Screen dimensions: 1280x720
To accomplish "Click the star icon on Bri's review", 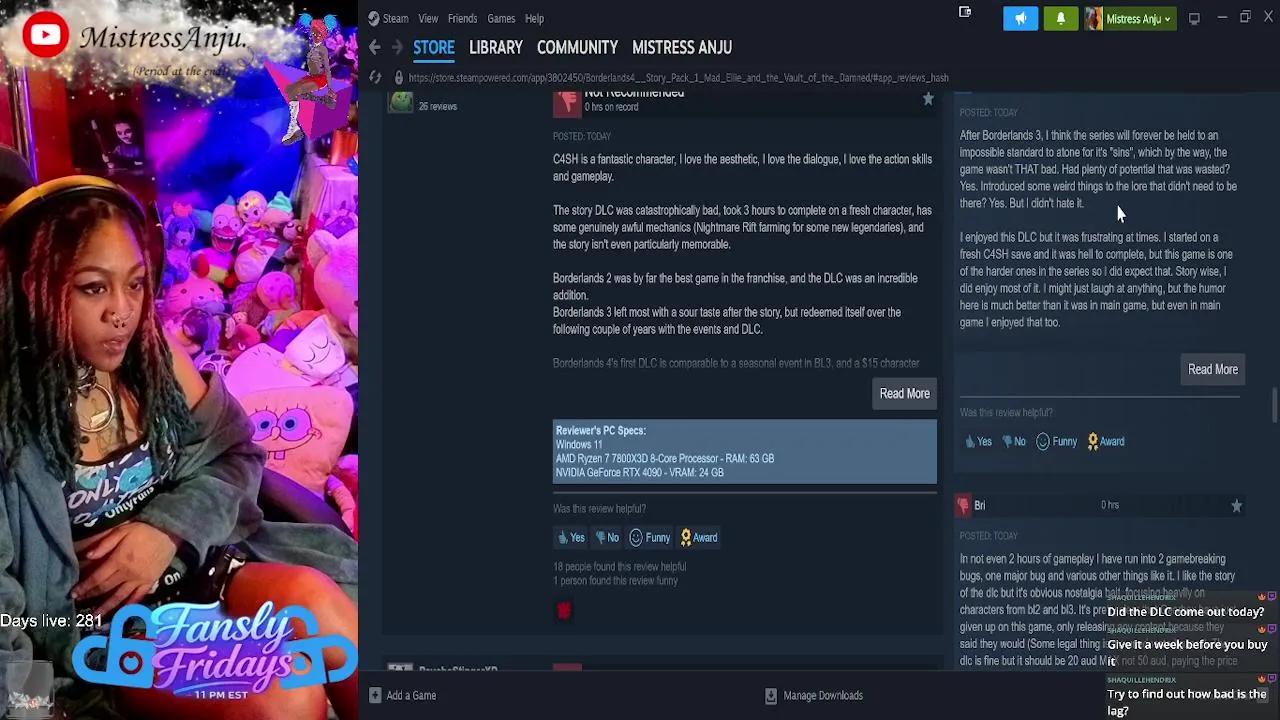I will pyautogui.click(x=1236, y=506).
